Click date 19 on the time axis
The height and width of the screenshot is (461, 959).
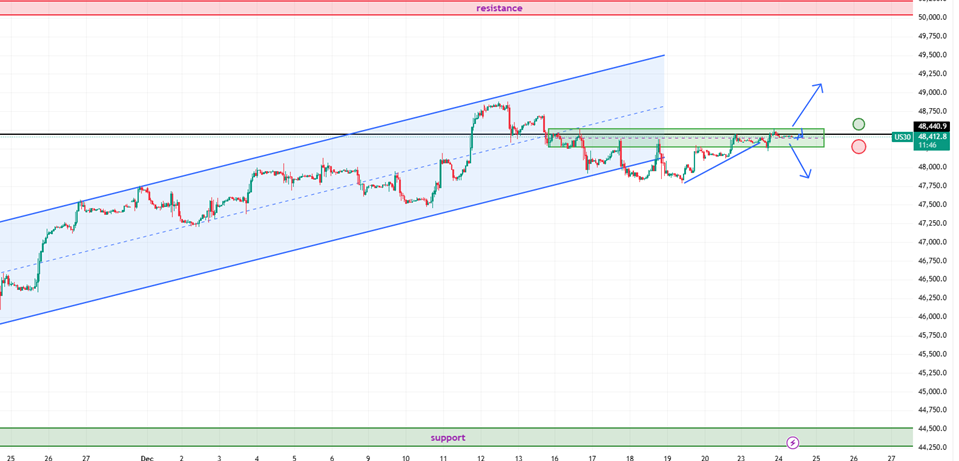(x=667, y=455)
